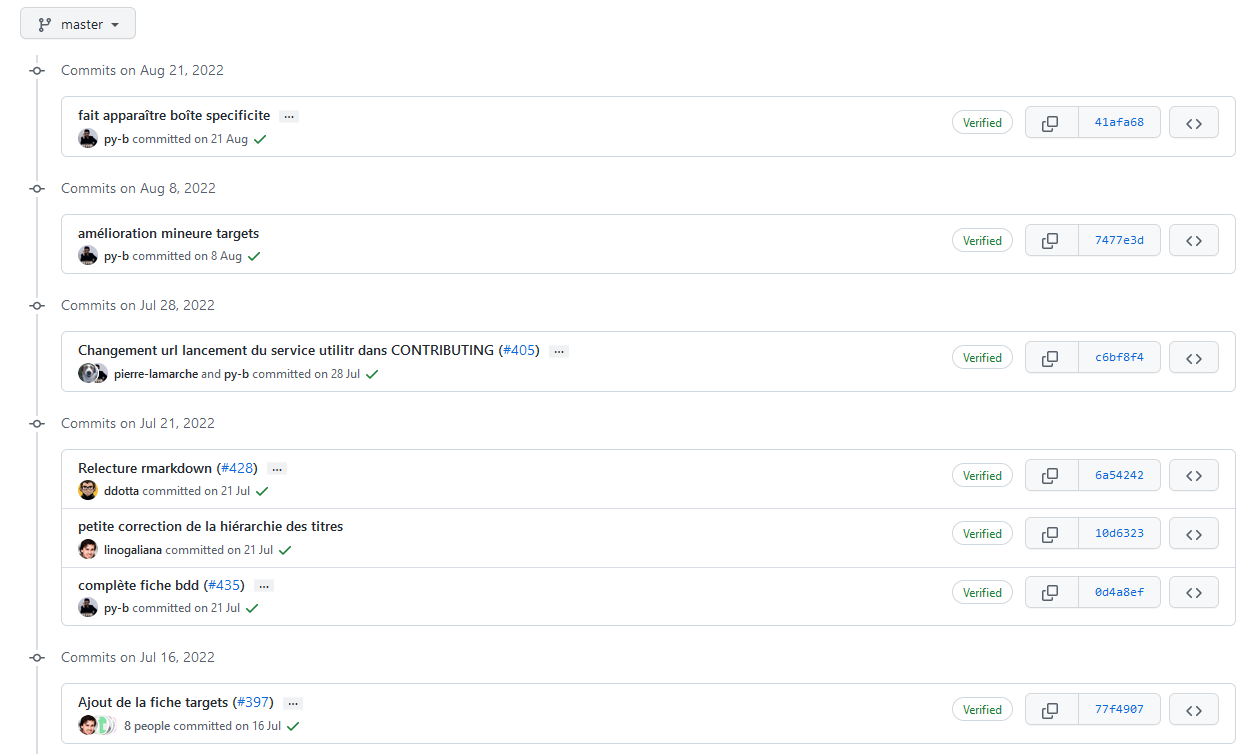1247x754 pixels.
Task: Copy full SHA for commit 7477e3d
Action: tap(1050, 241)
